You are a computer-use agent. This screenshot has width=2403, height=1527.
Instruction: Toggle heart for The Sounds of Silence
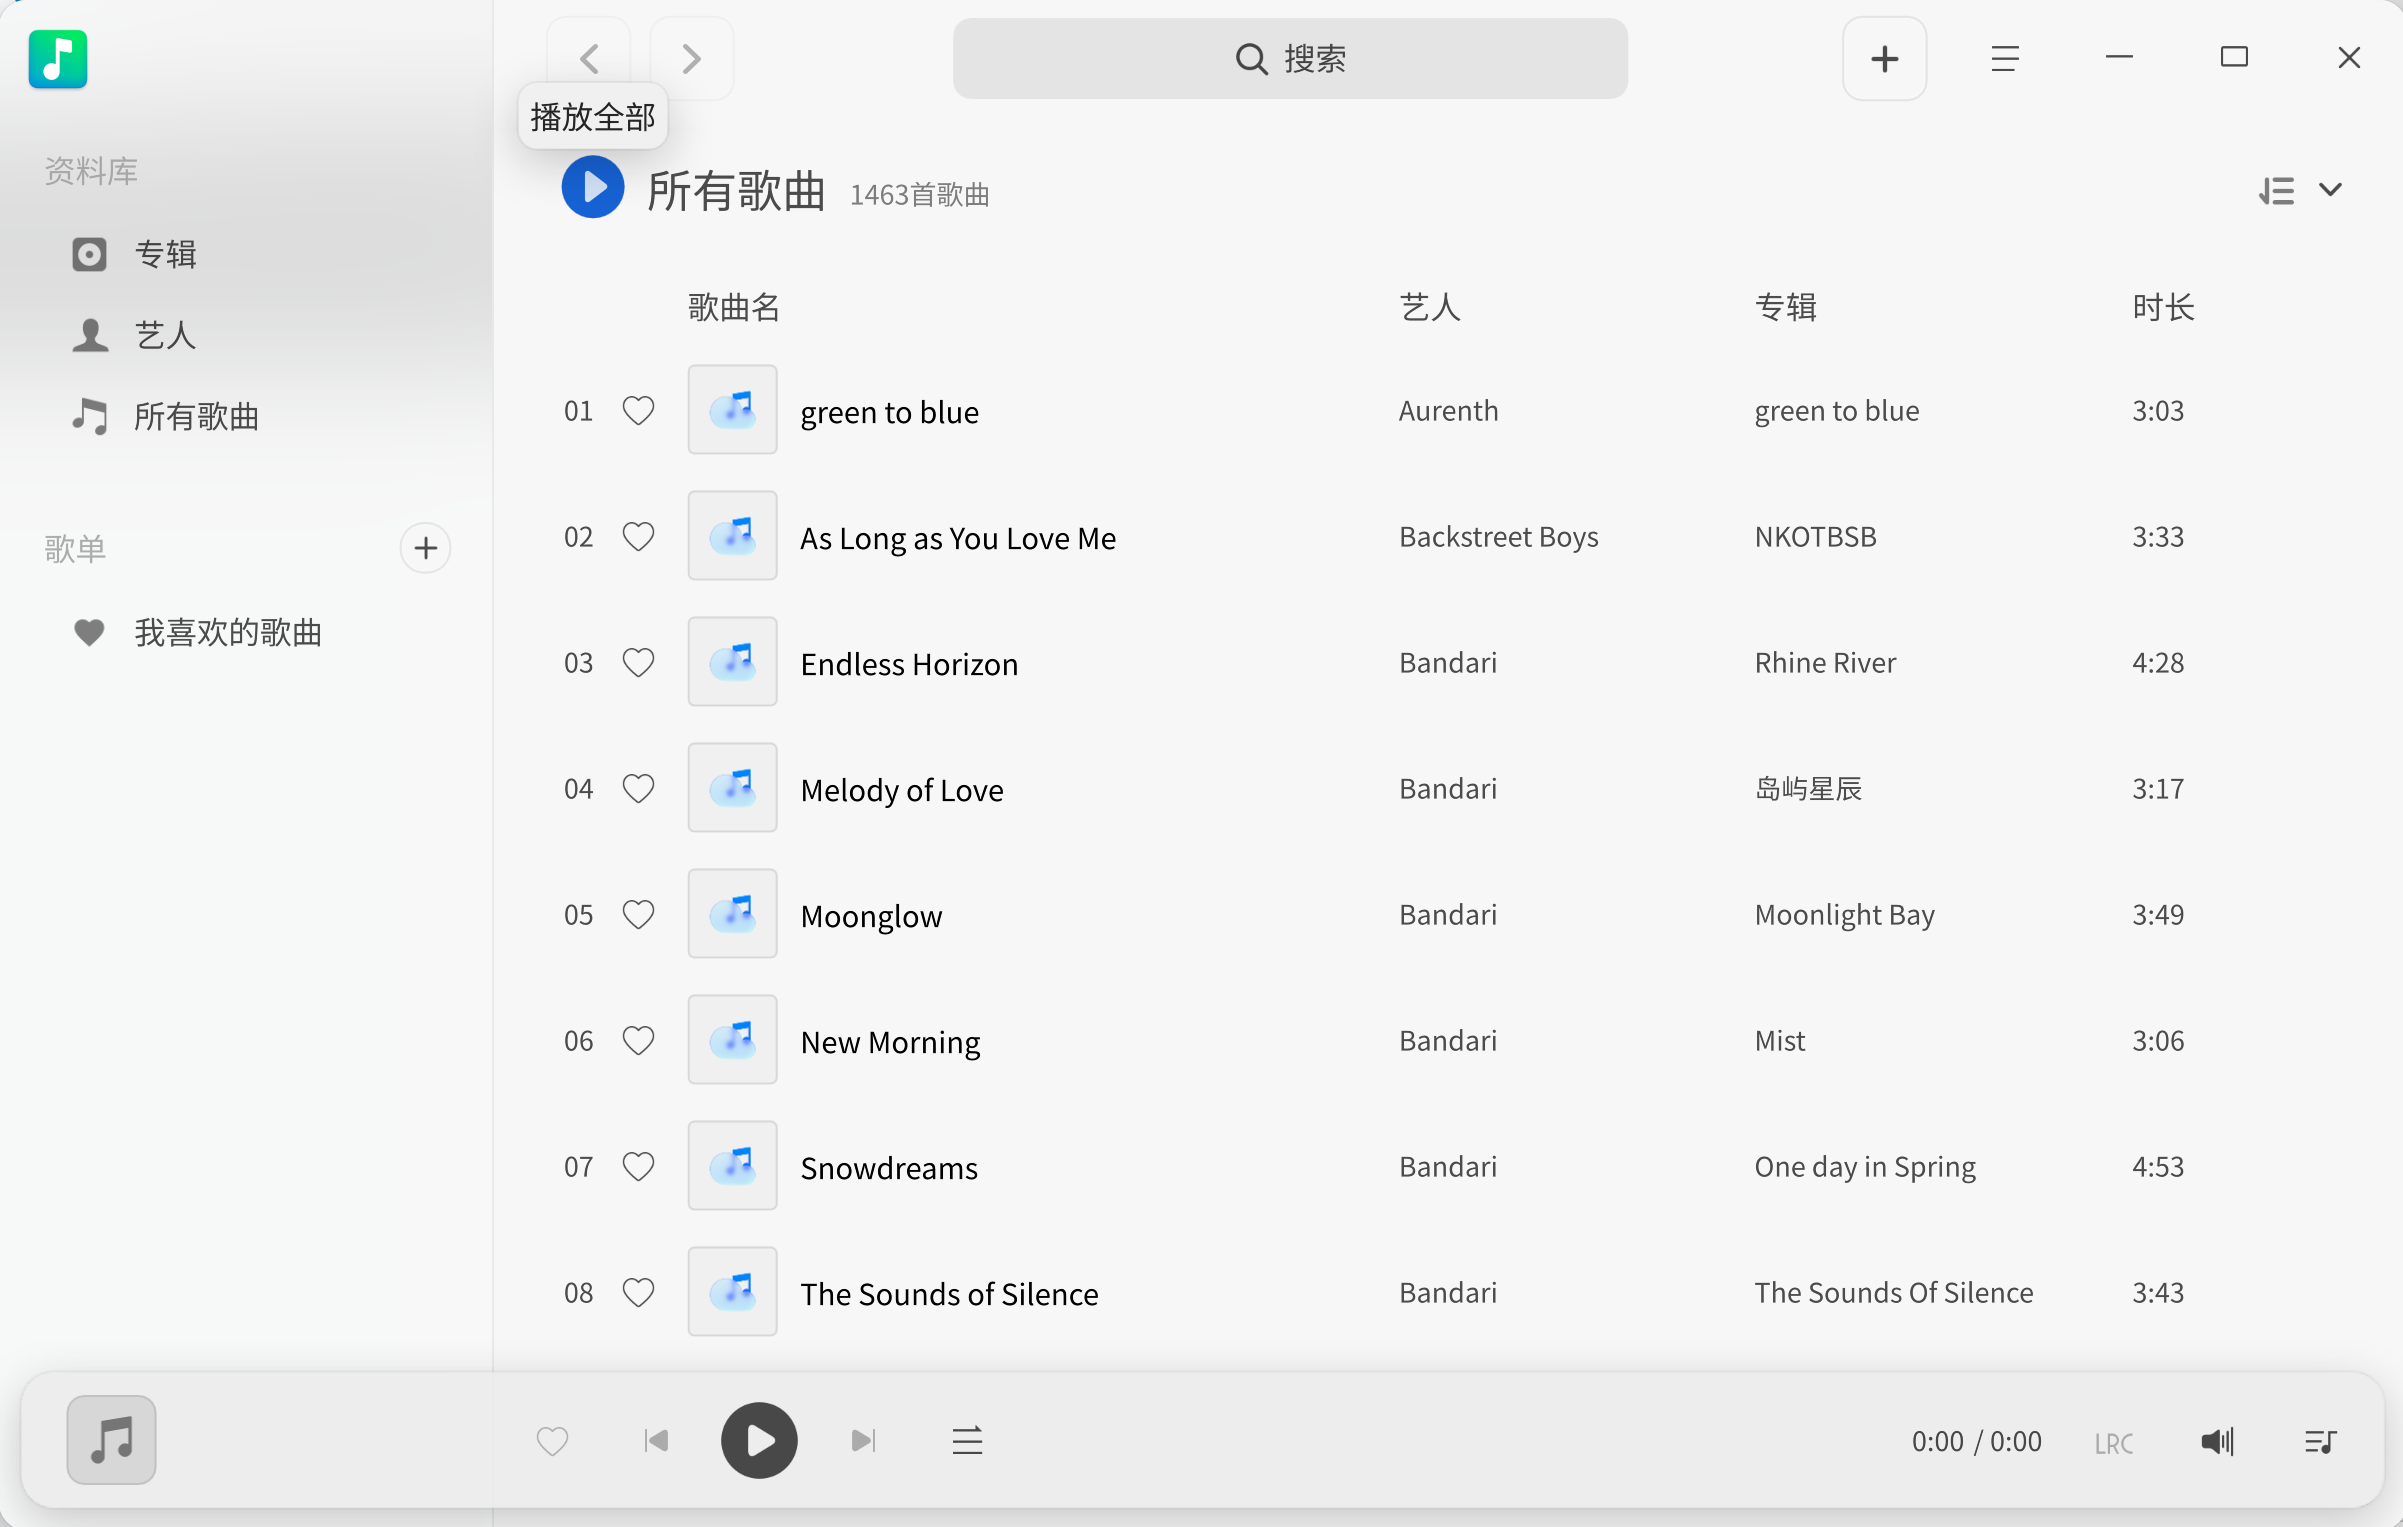click(638, 1292)
